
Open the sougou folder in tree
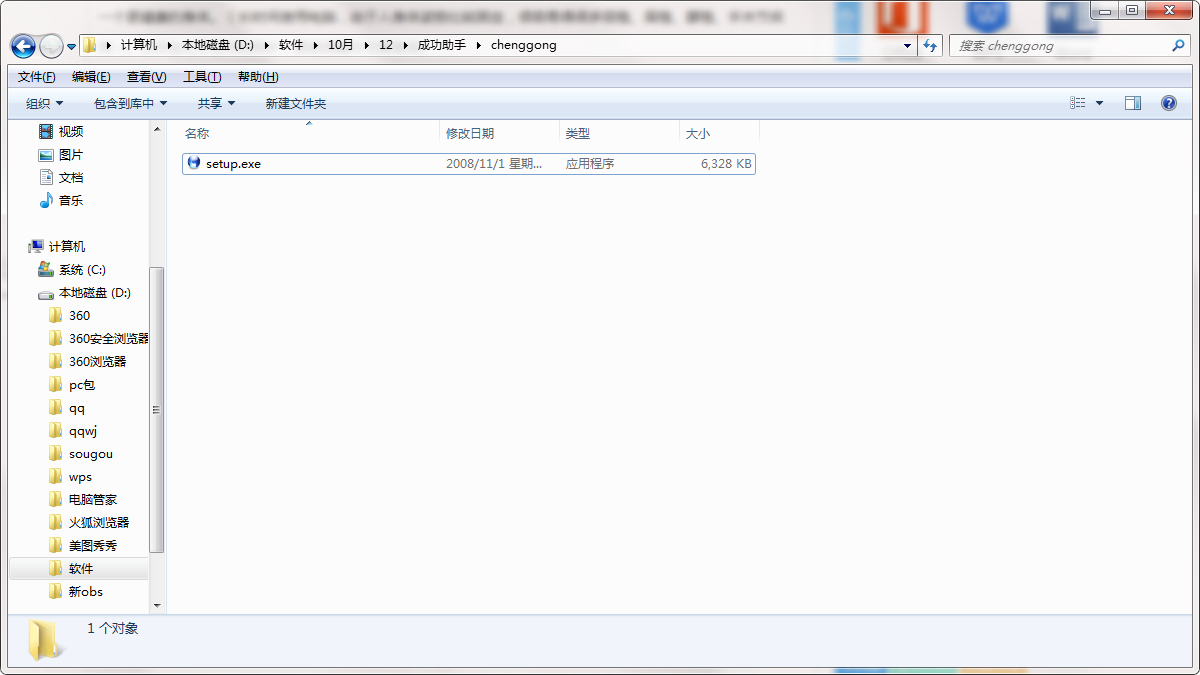pyautogui.click(x=91, y=453)
